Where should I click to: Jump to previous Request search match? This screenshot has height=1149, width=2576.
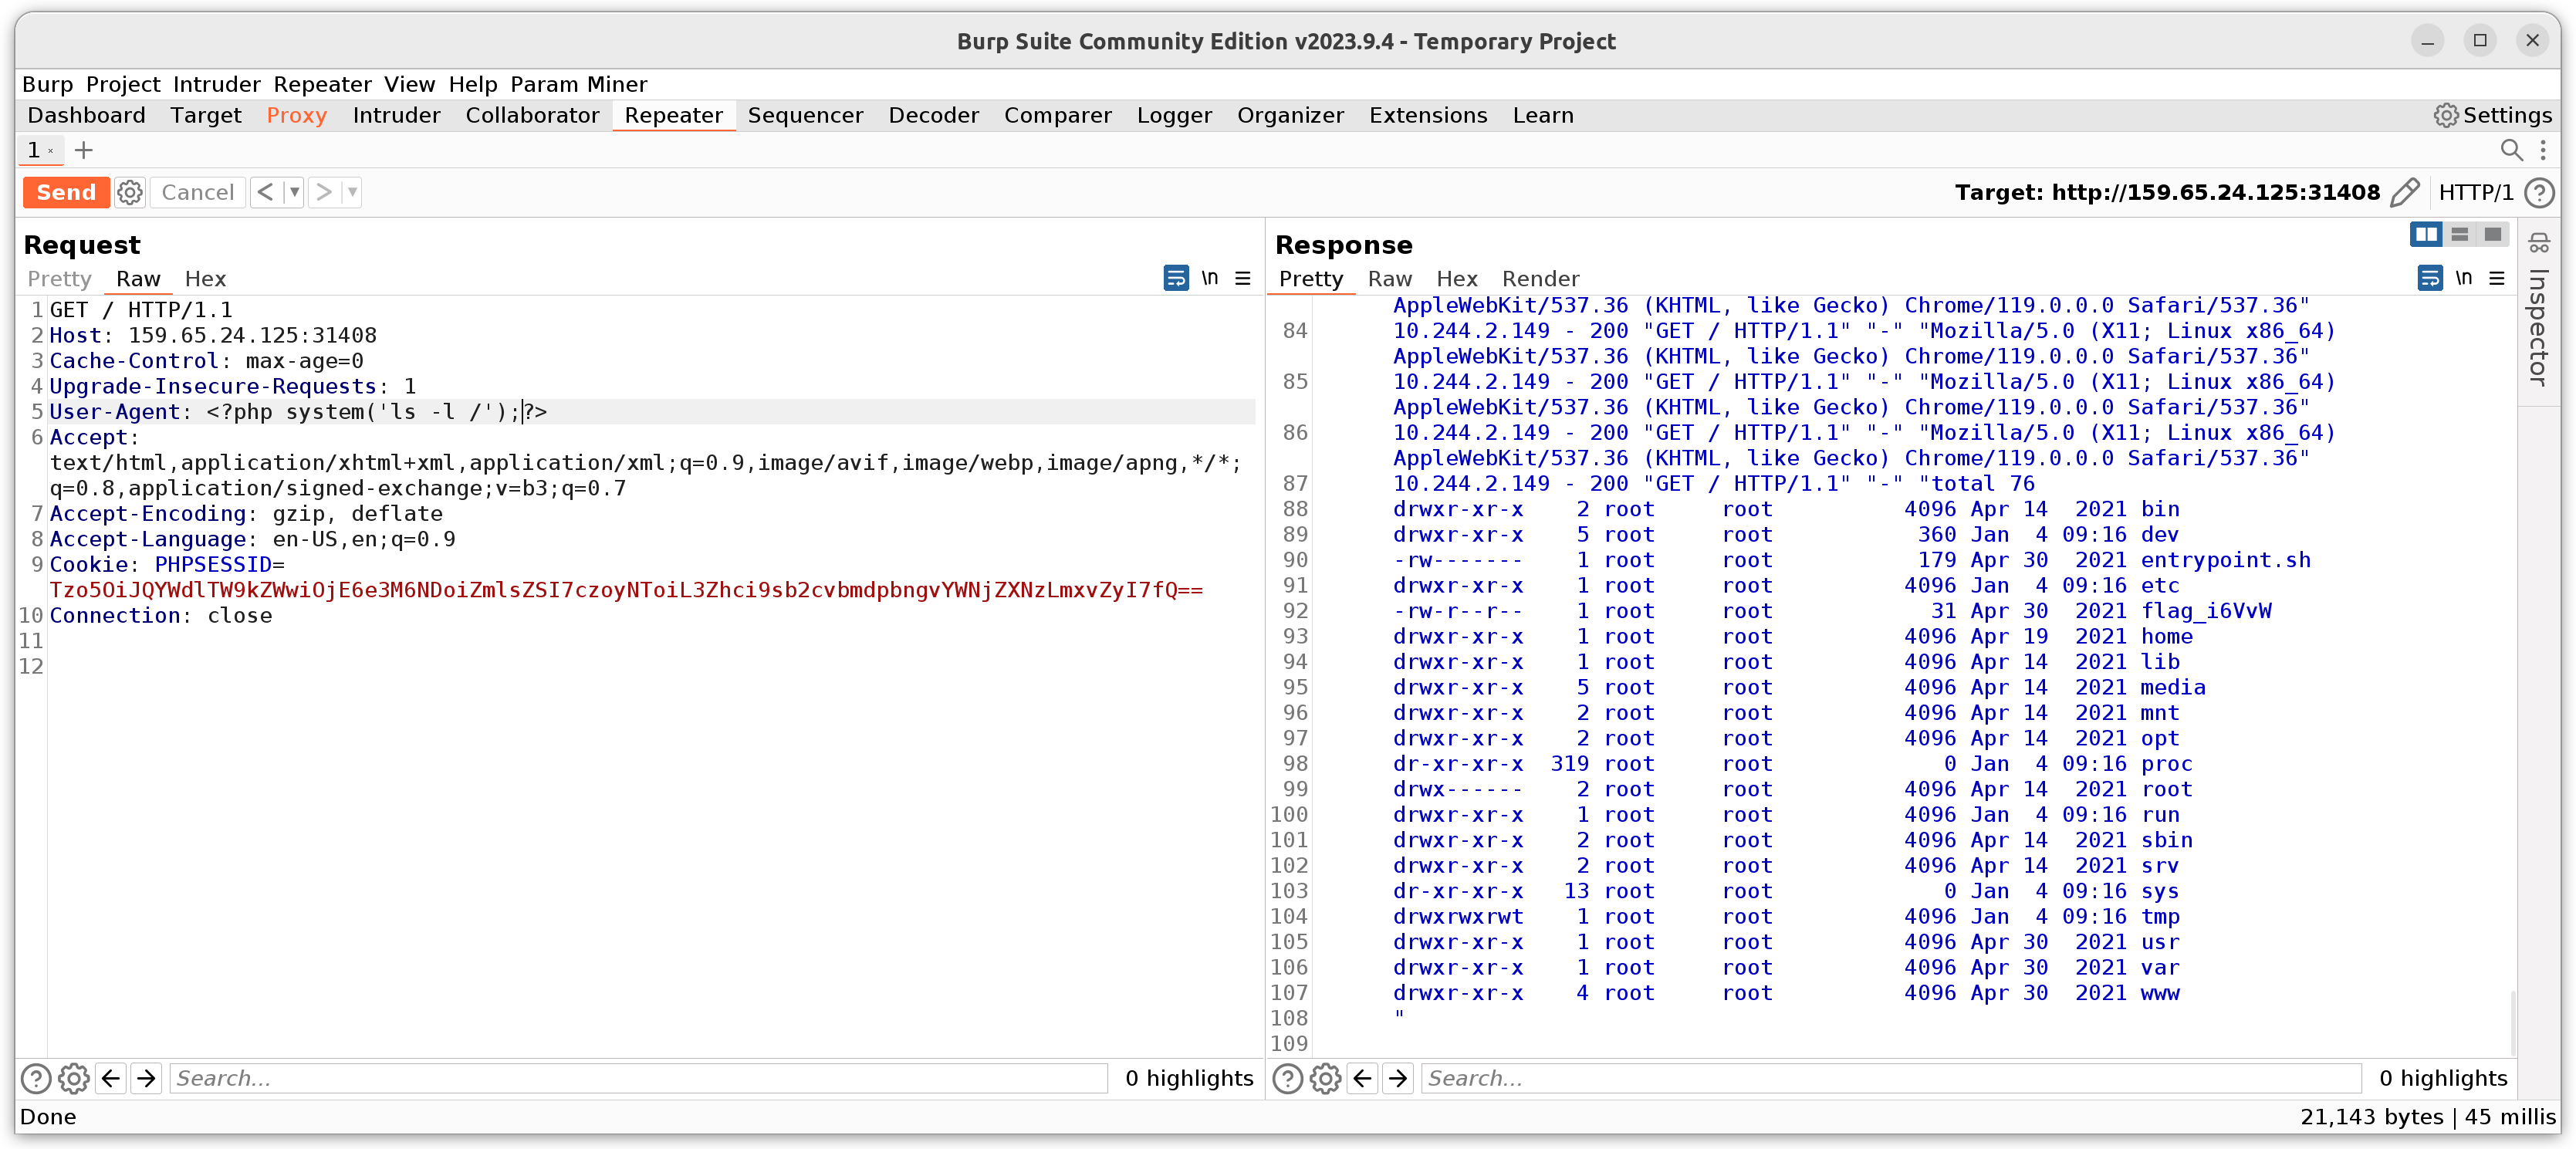coord(111,1078)
